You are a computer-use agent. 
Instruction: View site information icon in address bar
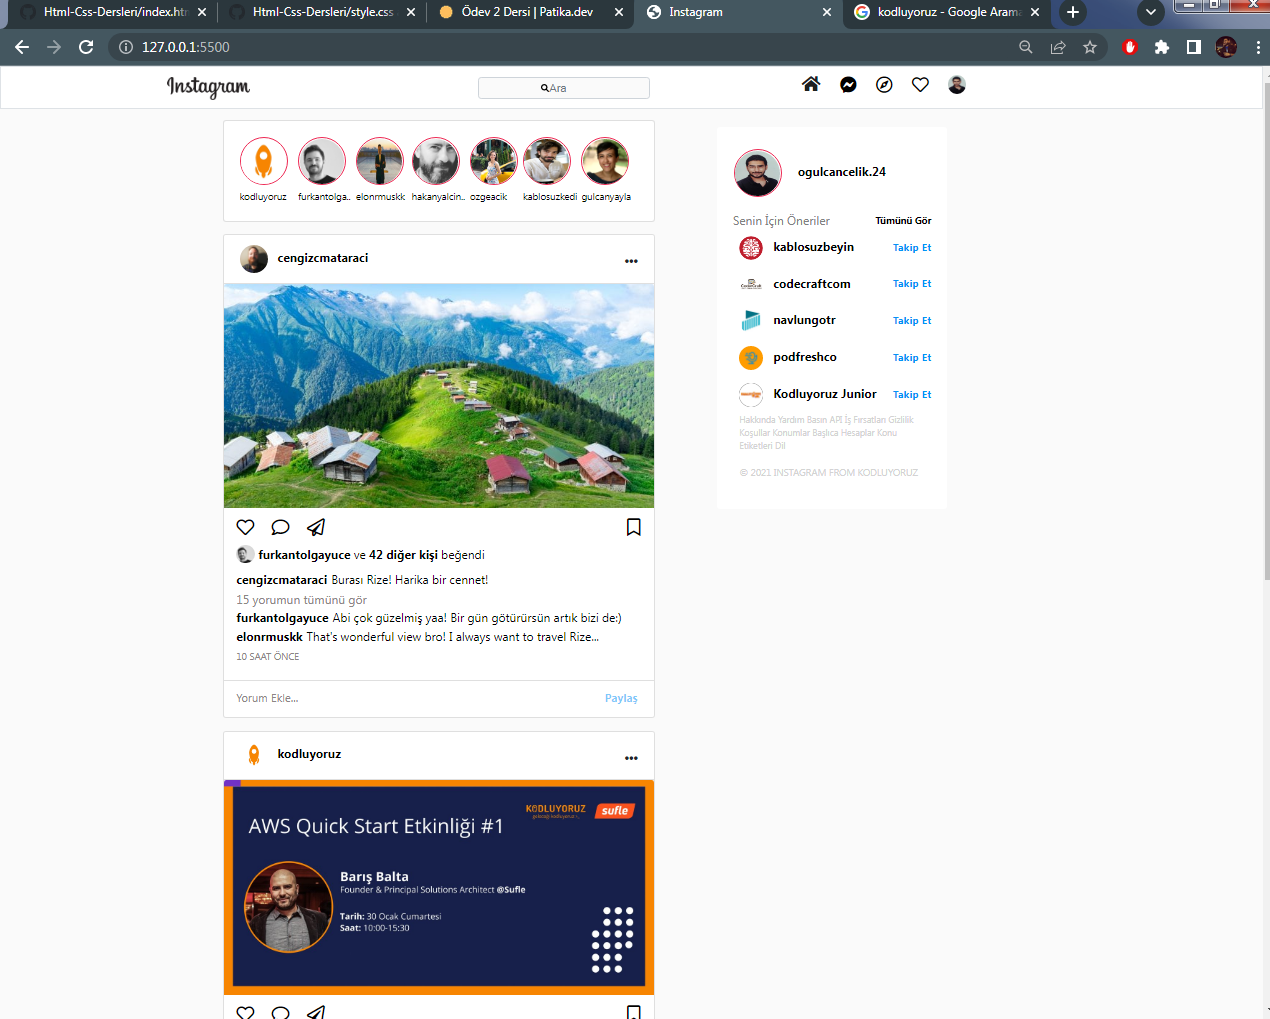pyautogui.click(x=126, y=47)
